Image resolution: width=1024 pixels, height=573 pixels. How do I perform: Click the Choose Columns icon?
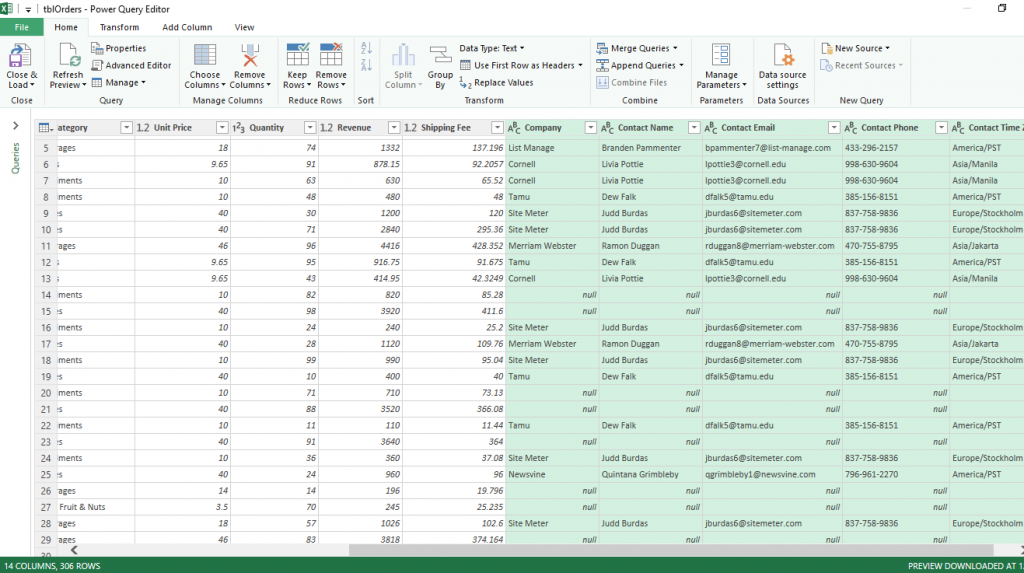coord(204,56)
